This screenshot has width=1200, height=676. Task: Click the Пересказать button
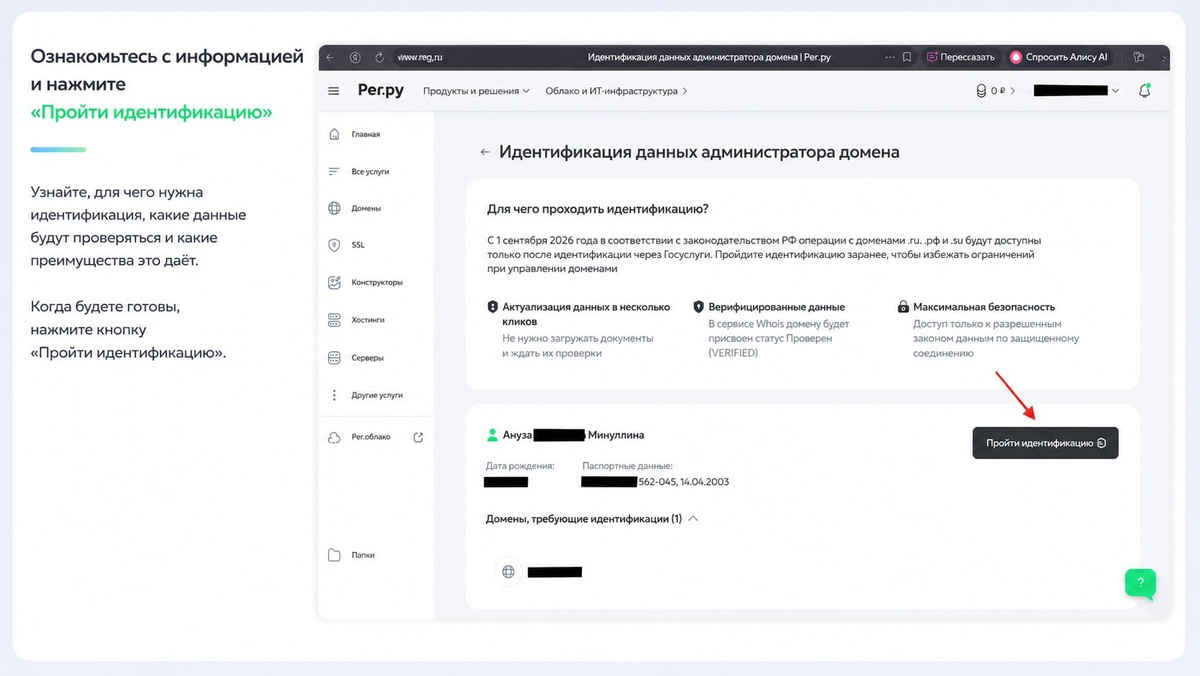point(960,57)
